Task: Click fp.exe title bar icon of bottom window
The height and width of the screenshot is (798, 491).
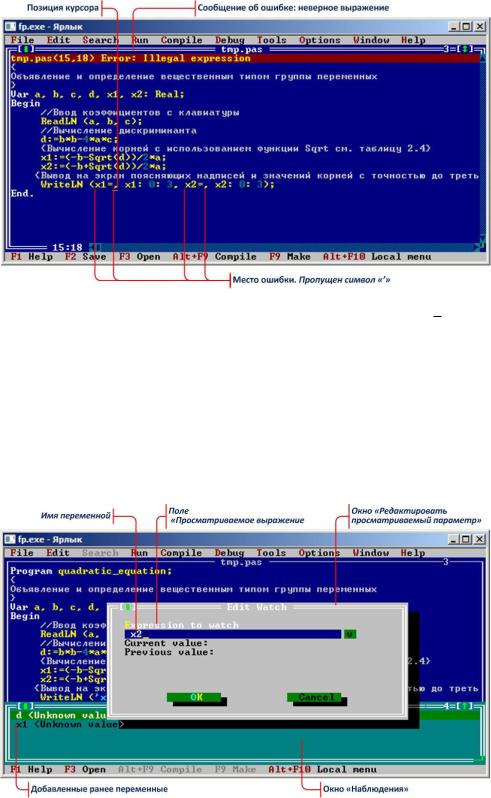Action: point(10,539)
